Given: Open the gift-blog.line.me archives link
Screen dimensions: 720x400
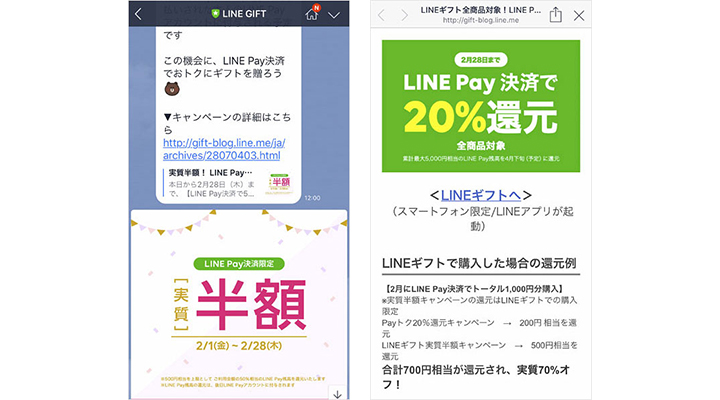Looking at the screenshot, I should 224,149.
